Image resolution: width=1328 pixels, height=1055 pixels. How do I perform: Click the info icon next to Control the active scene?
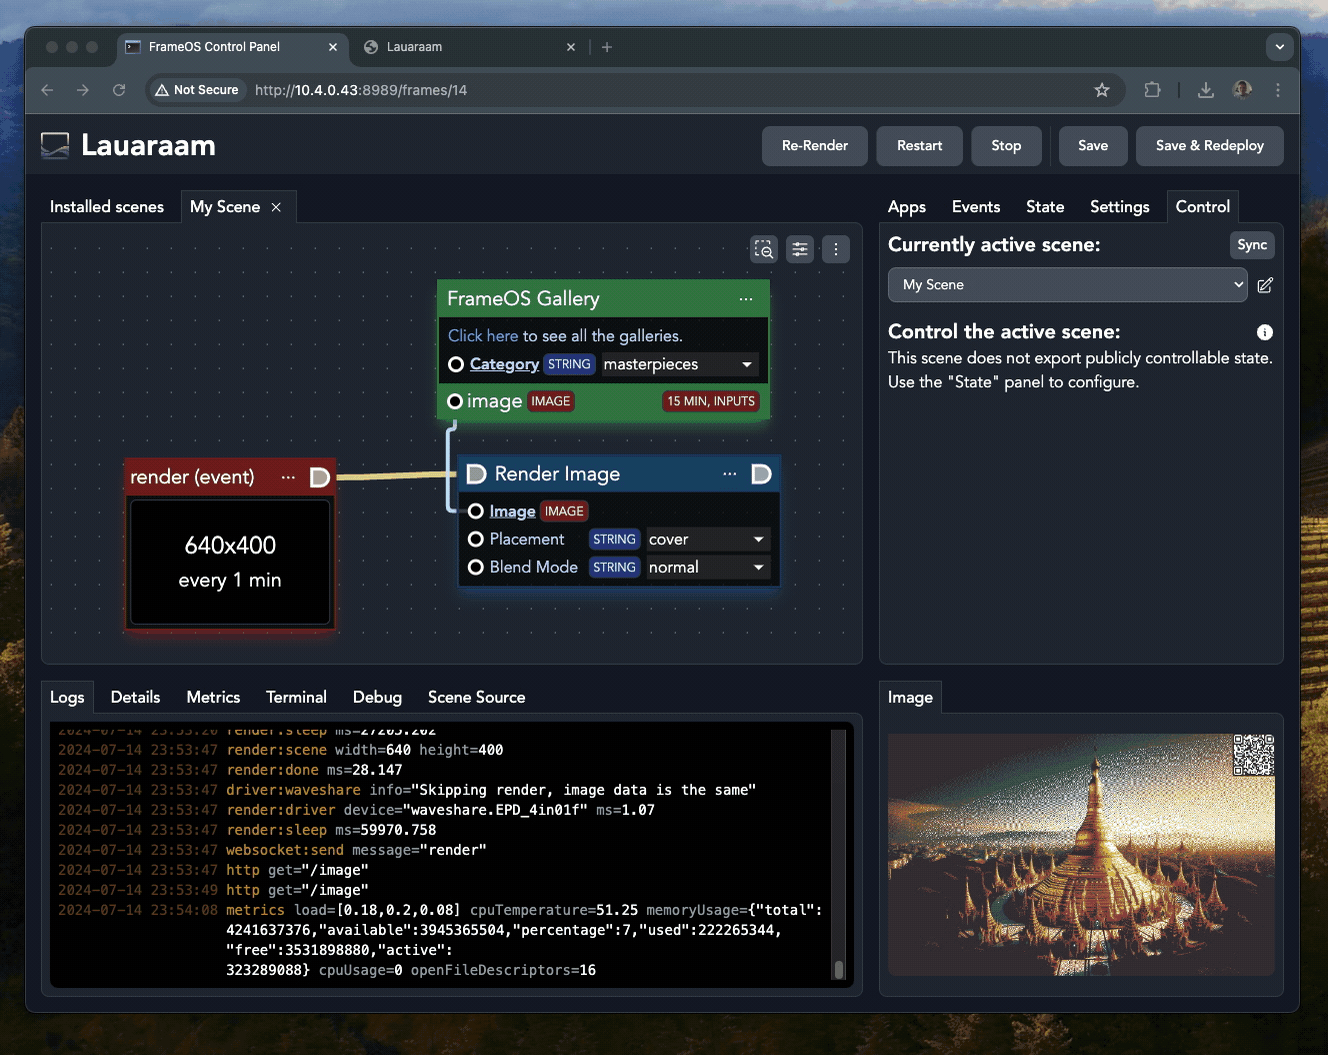[x=1265, y=332]
